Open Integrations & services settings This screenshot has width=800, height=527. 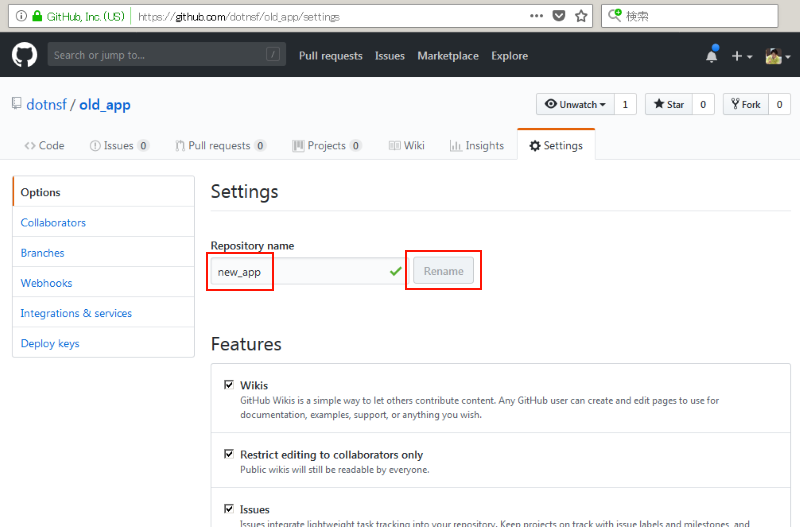click(104, 313)
